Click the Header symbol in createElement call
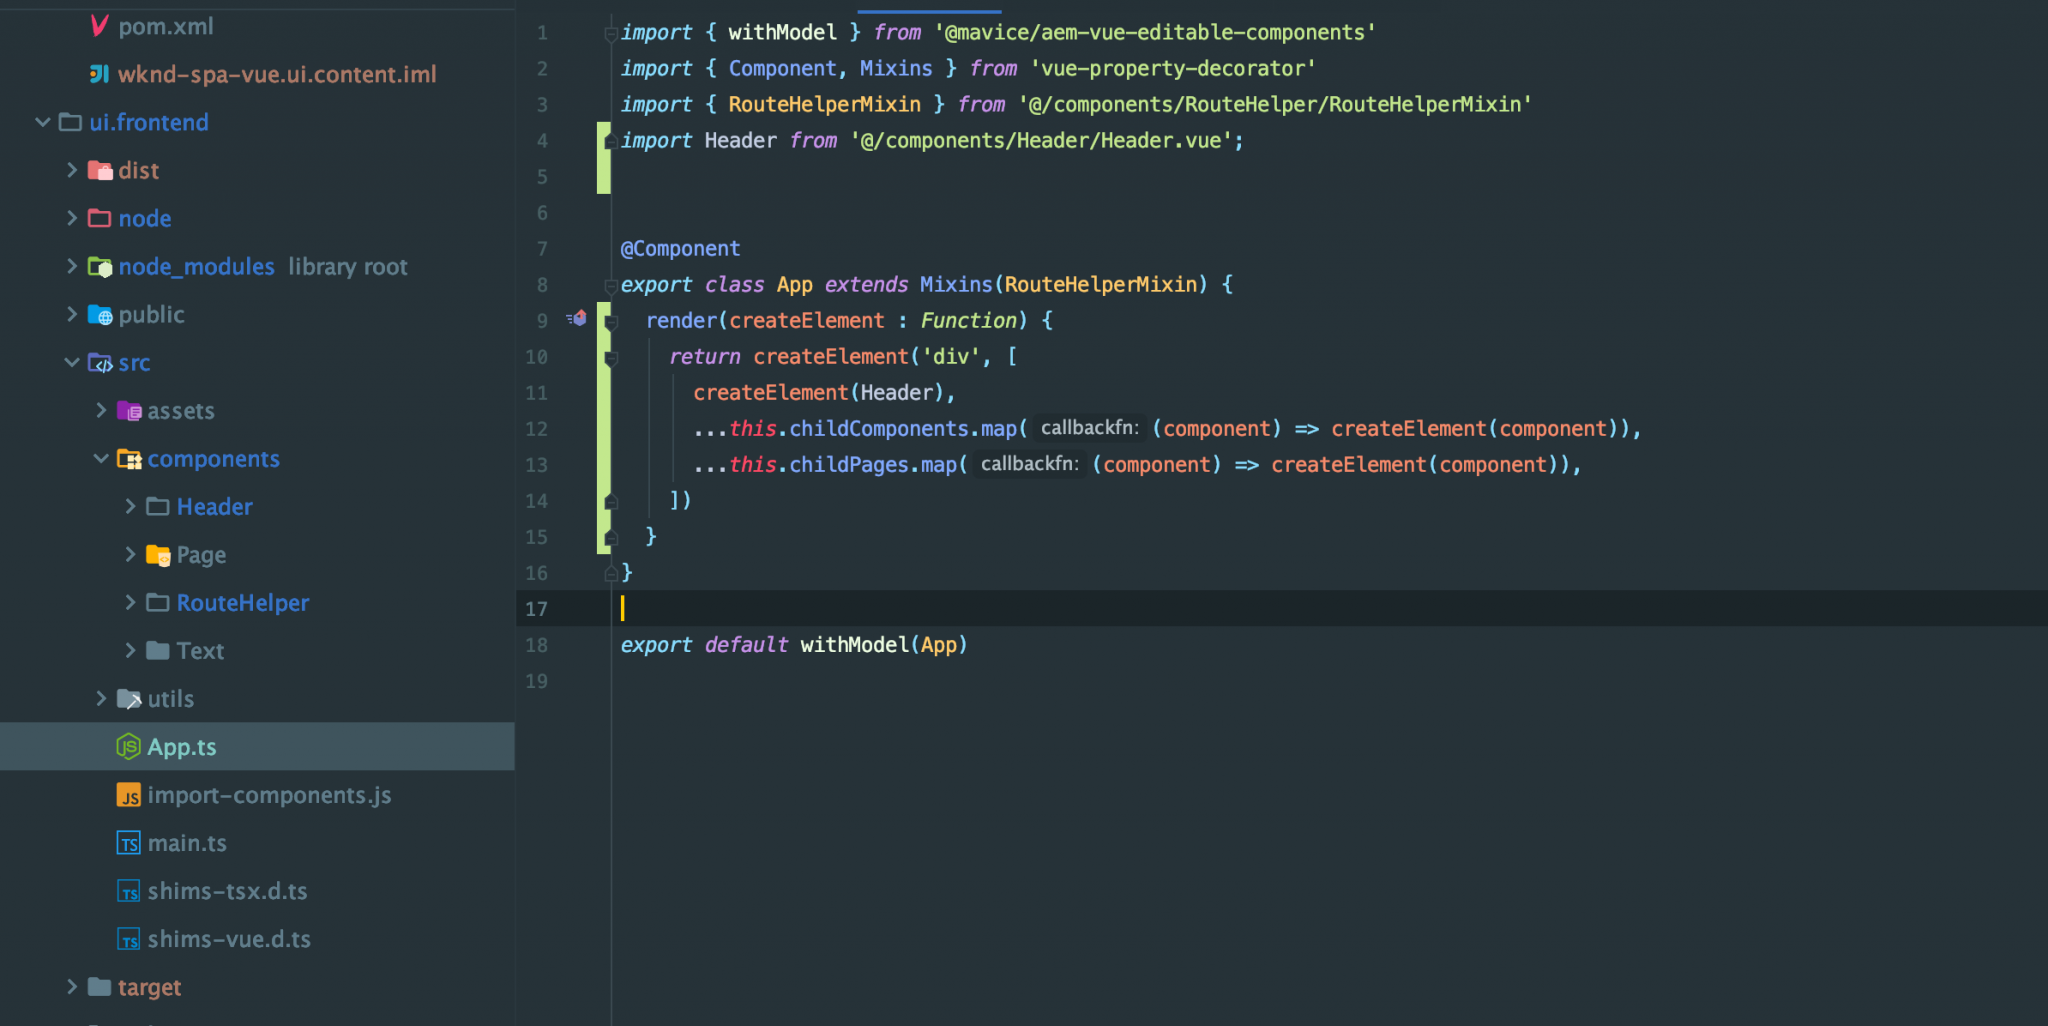 click(896, 393)
